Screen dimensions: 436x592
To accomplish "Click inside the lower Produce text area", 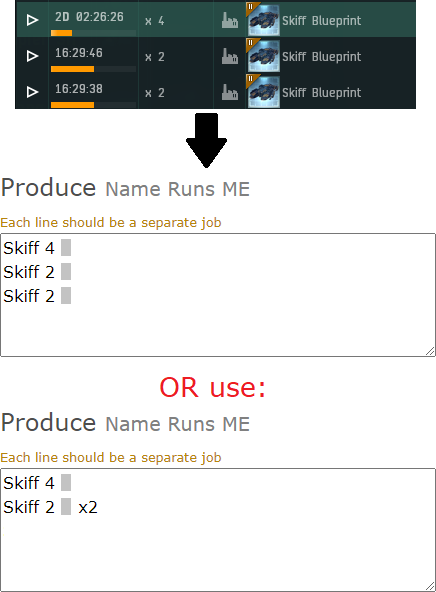I will click(x=218, y=530).
